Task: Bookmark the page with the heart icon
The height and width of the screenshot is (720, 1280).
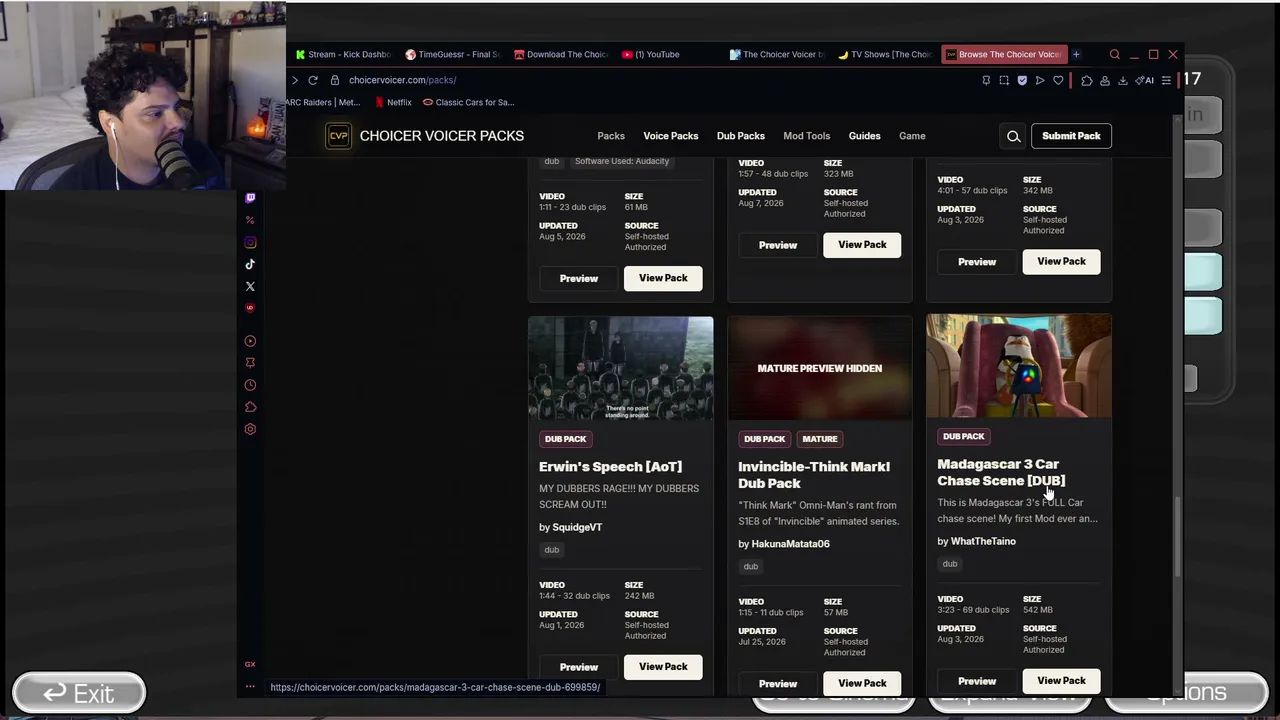Action: (1058, 80)
